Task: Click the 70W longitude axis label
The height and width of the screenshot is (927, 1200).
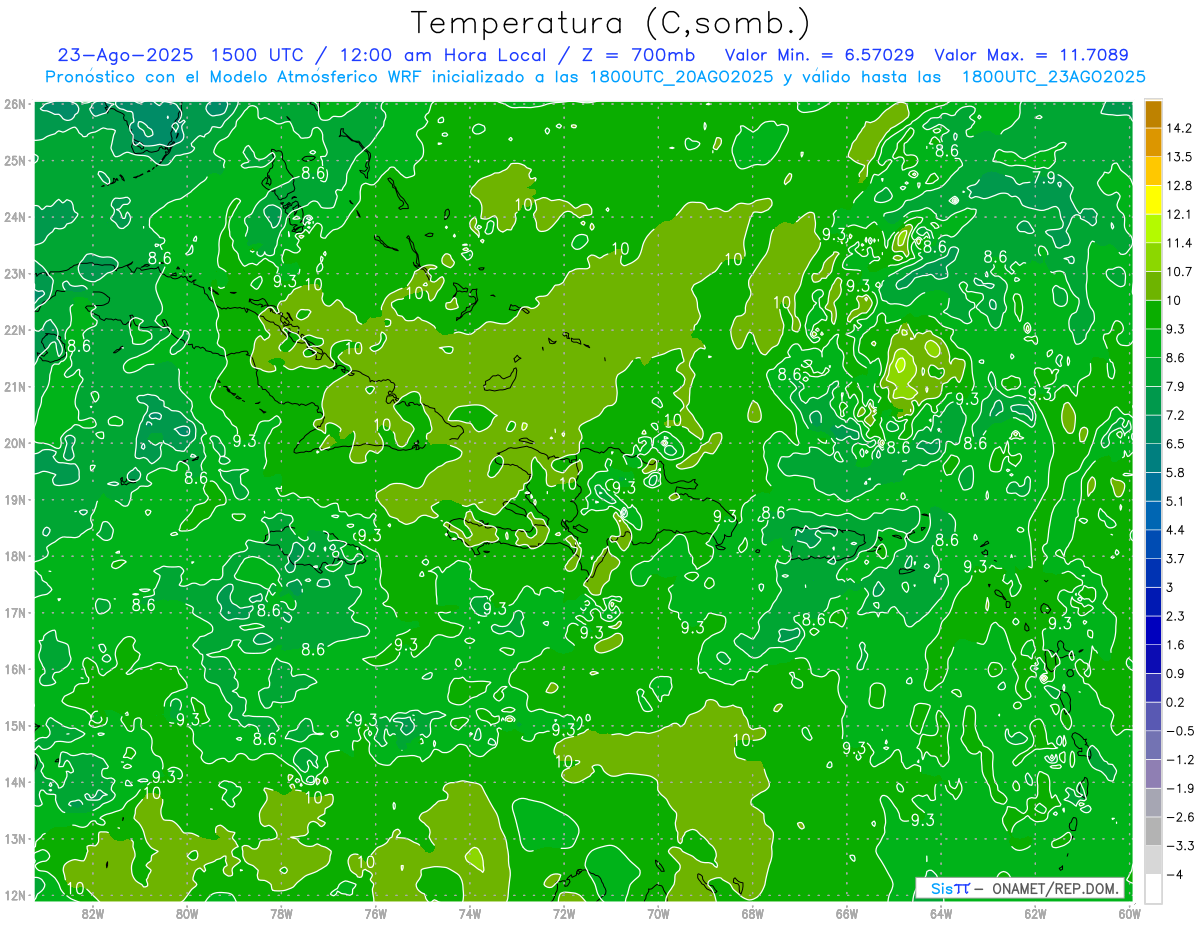Action: [658, 913]
